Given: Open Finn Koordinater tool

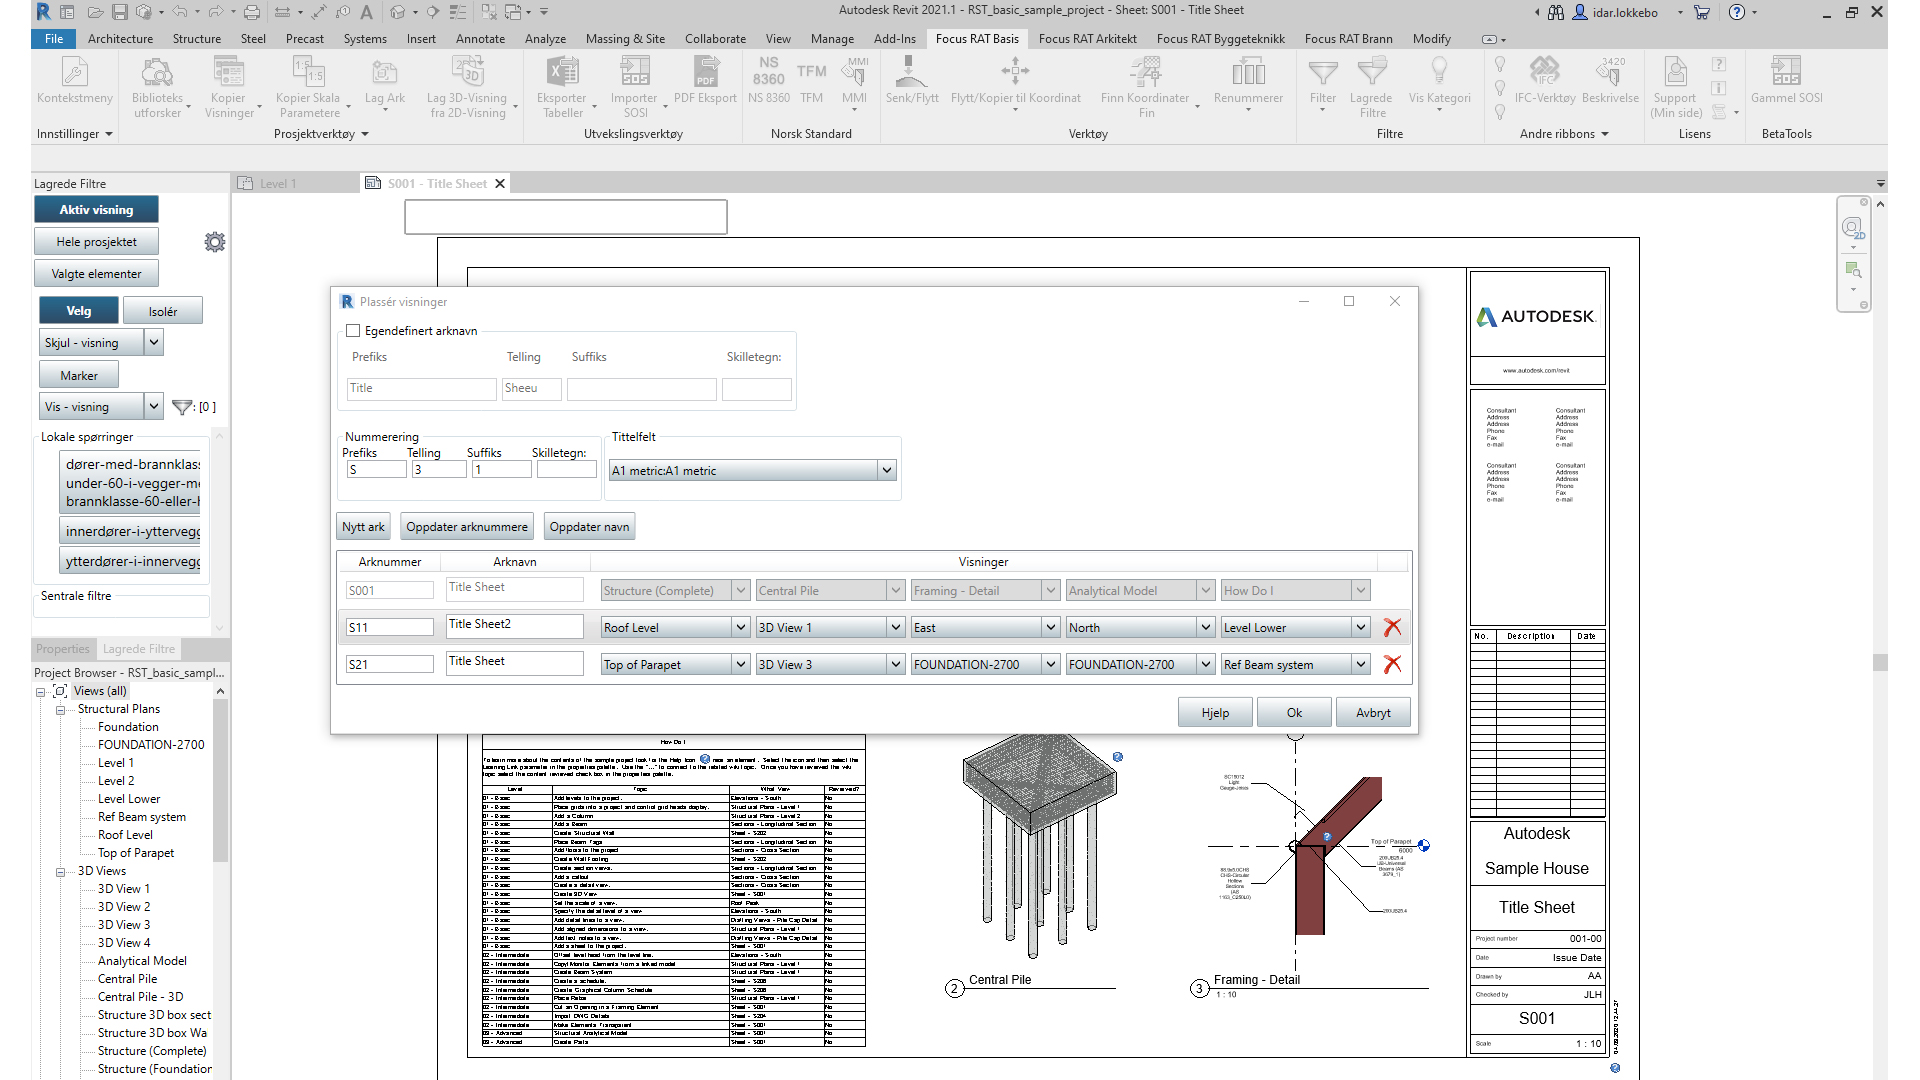Looking at the screenshot, I should (1145, 87).
